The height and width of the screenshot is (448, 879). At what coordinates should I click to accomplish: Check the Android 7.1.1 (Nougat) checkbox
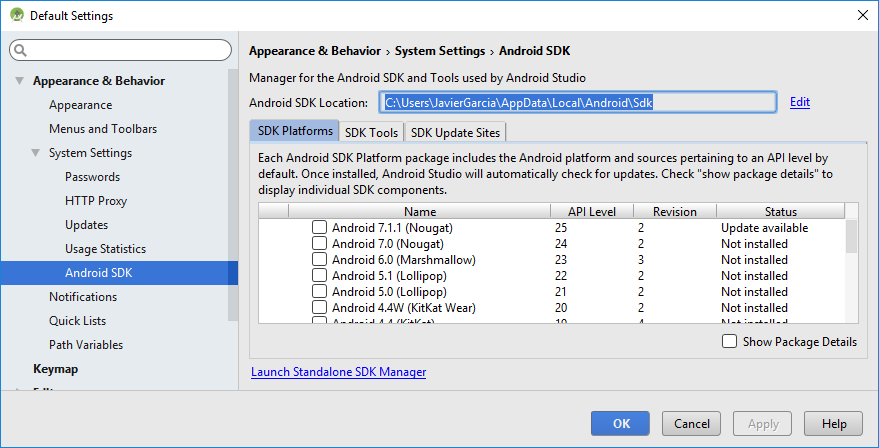pos(319,228)
